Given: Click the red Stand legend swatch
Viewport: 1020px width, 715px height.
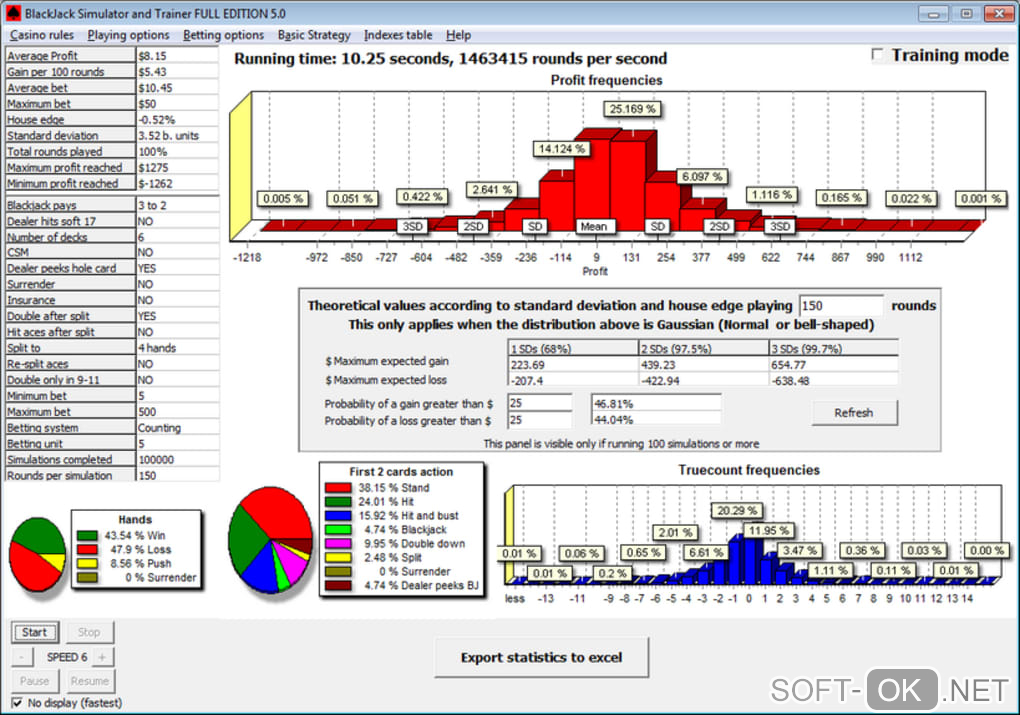Looking at the screenshot, I should [338, 487].
